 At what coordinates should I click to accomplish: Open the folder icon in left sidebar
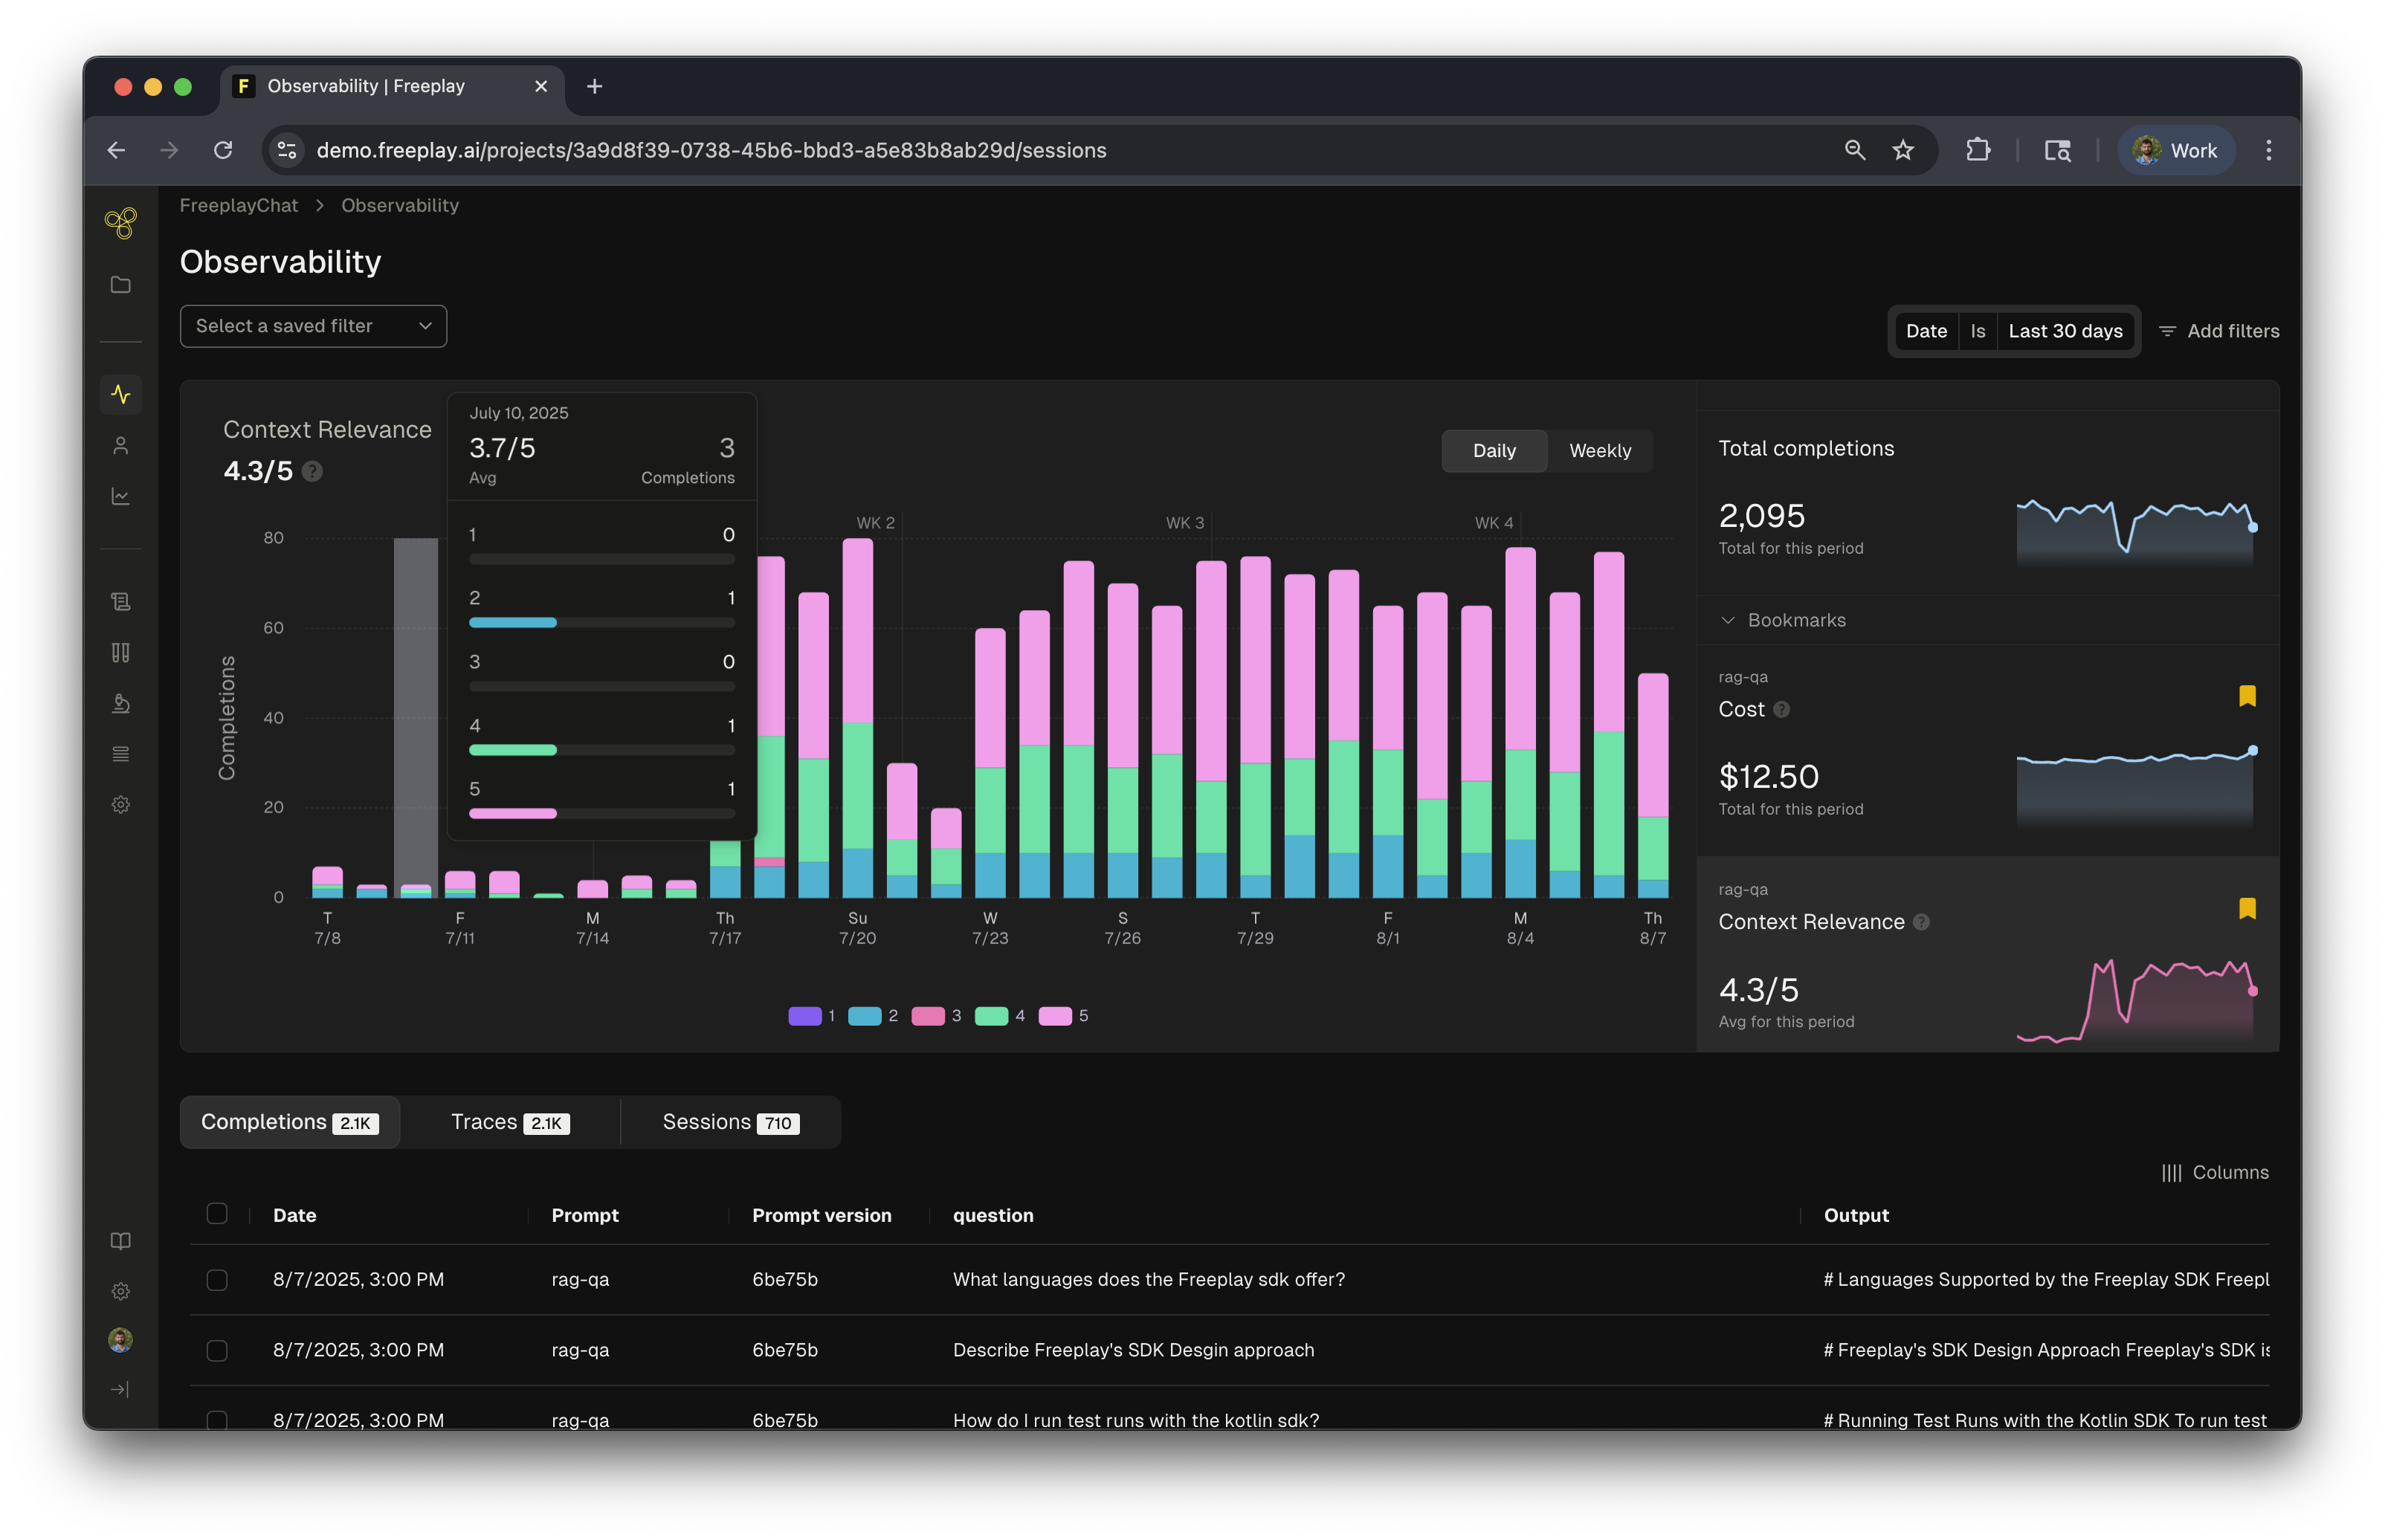[x=120, y=285]
